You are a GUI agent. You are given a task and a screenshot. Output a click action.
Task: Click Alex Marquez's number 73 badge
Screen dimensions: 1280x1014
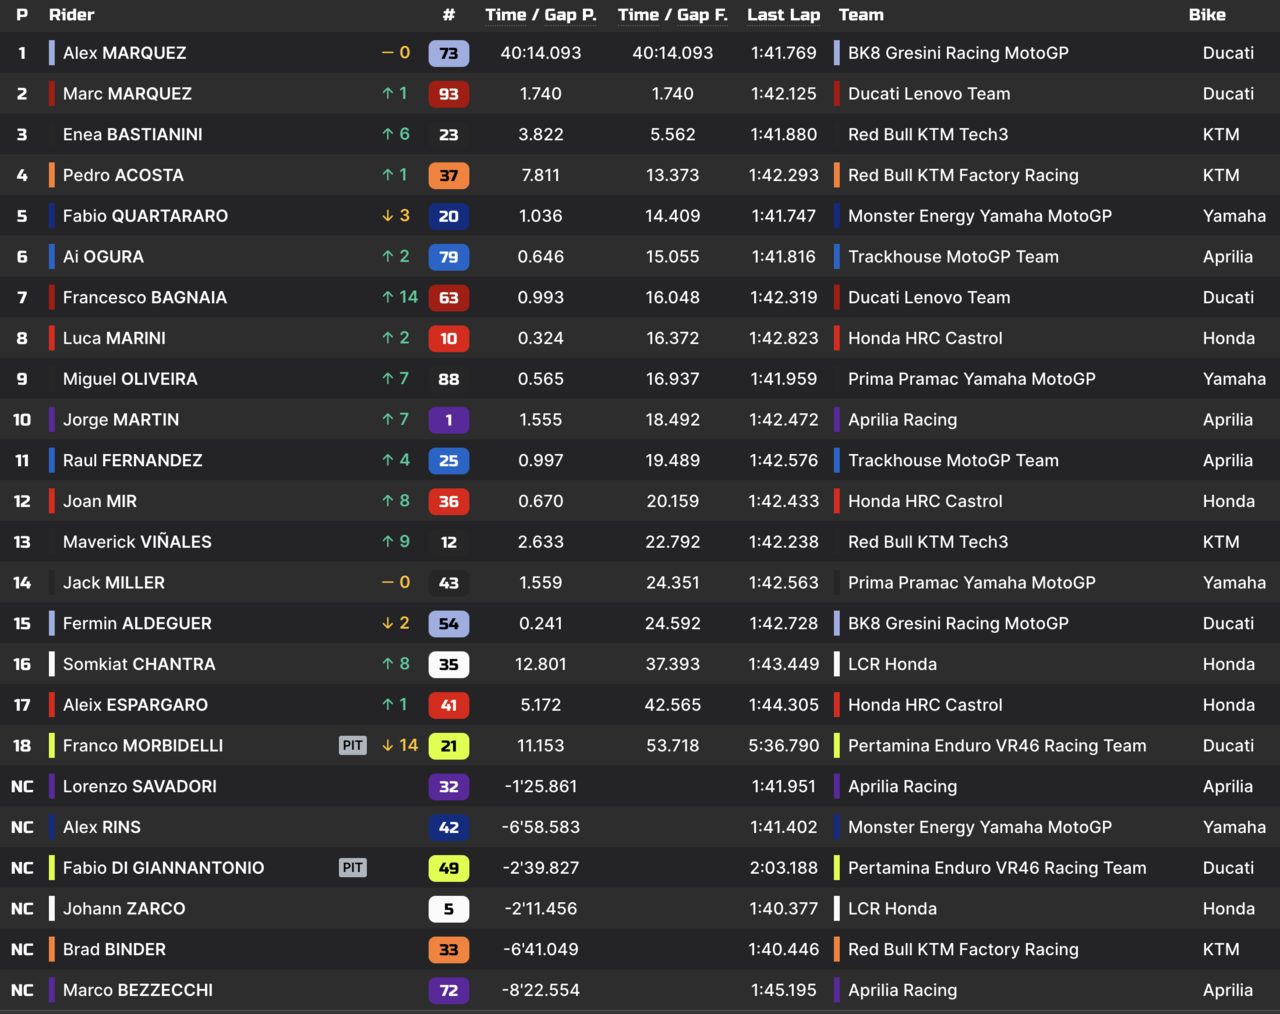448,53
